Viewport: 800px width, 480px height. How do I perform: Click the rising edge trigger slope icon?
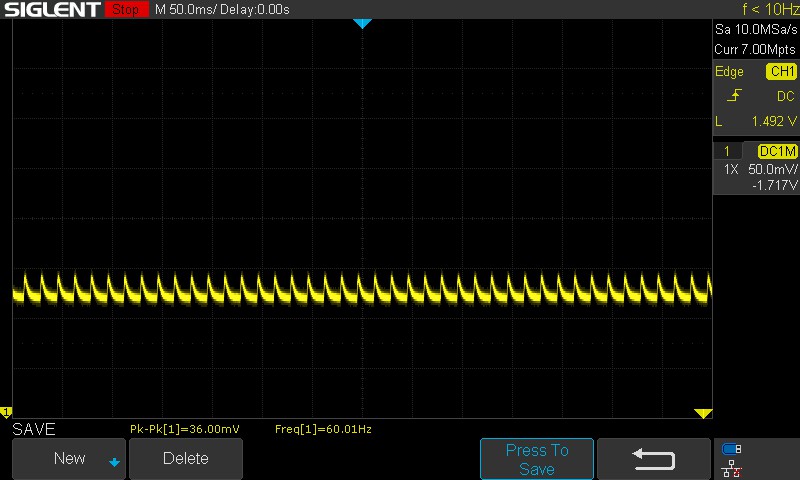pos(735,96)
